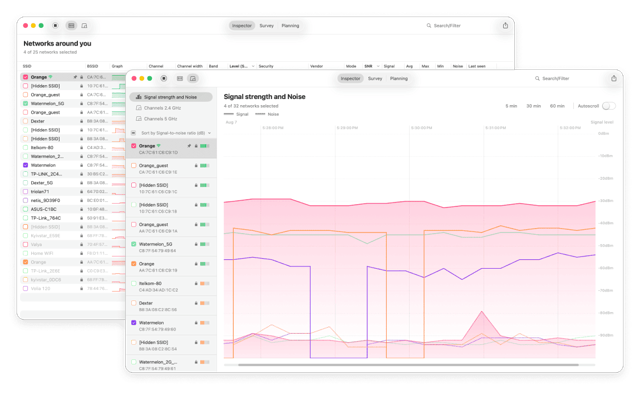Click the Channels 2.4 GHz sidebar icon
The height and width of the screenshot is (395, 640).
click(x=139, y=108)
